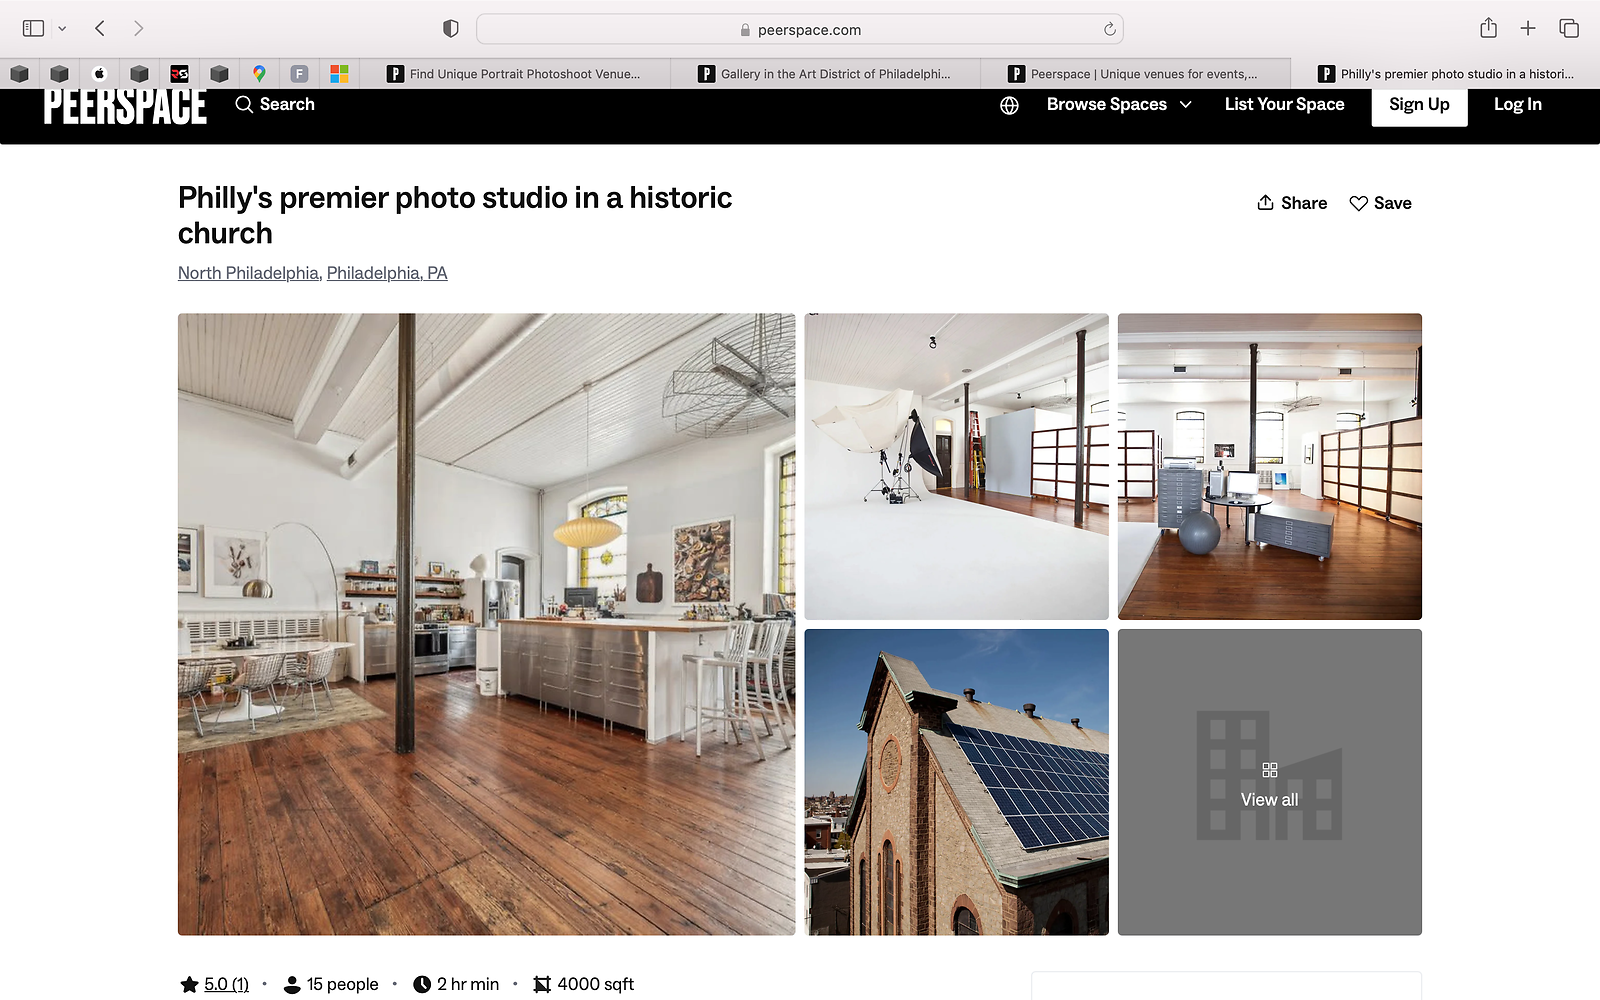Open Safari share sheet icon
Image resolution: width=1600 pixels, height=1000 pixels.
[1488, 28]
